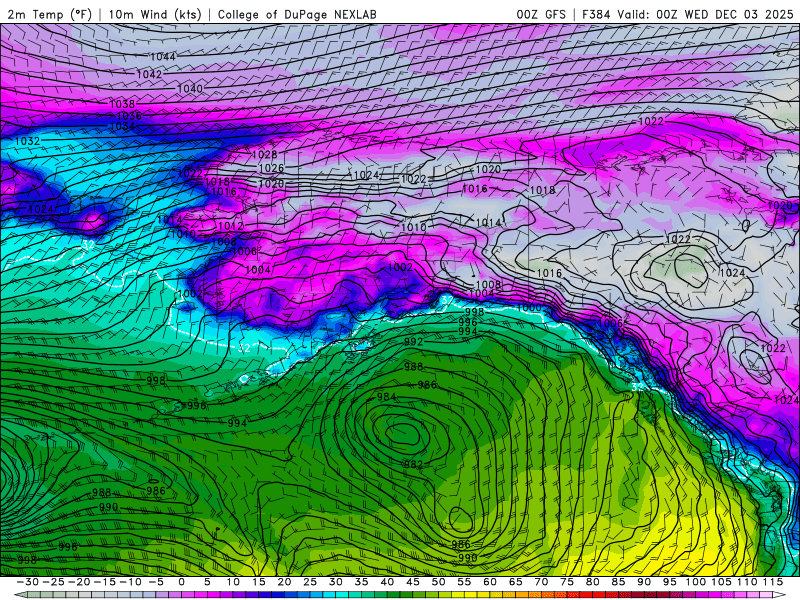Click the 1000 isobar label
The height and width of the screenshot is (600, 800).
click(529, 307)
